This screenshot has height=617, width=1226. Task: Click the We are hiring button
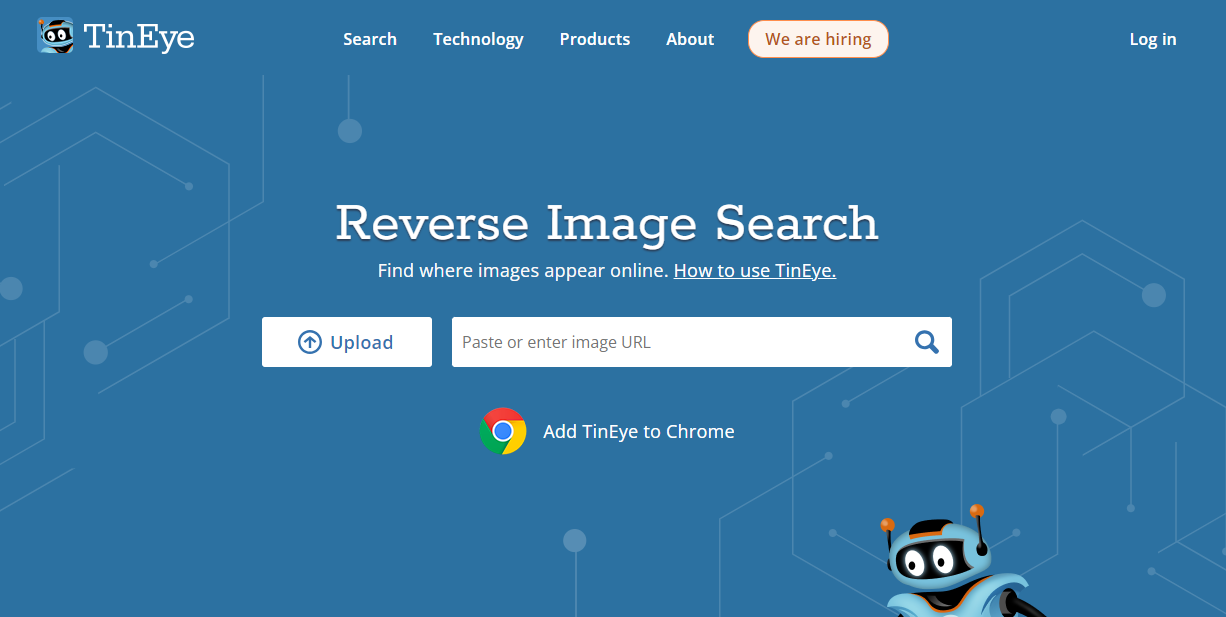818,39
